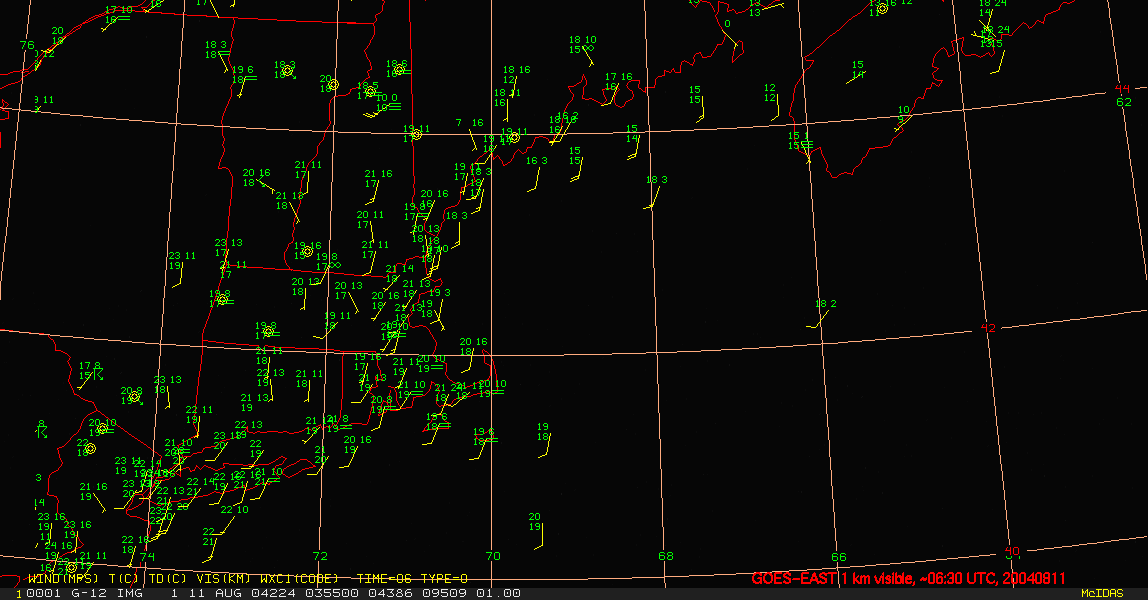Click the 0001 frame counter in status line
The width and height of the screenshot is (1148, 600).
click(43, 593)
